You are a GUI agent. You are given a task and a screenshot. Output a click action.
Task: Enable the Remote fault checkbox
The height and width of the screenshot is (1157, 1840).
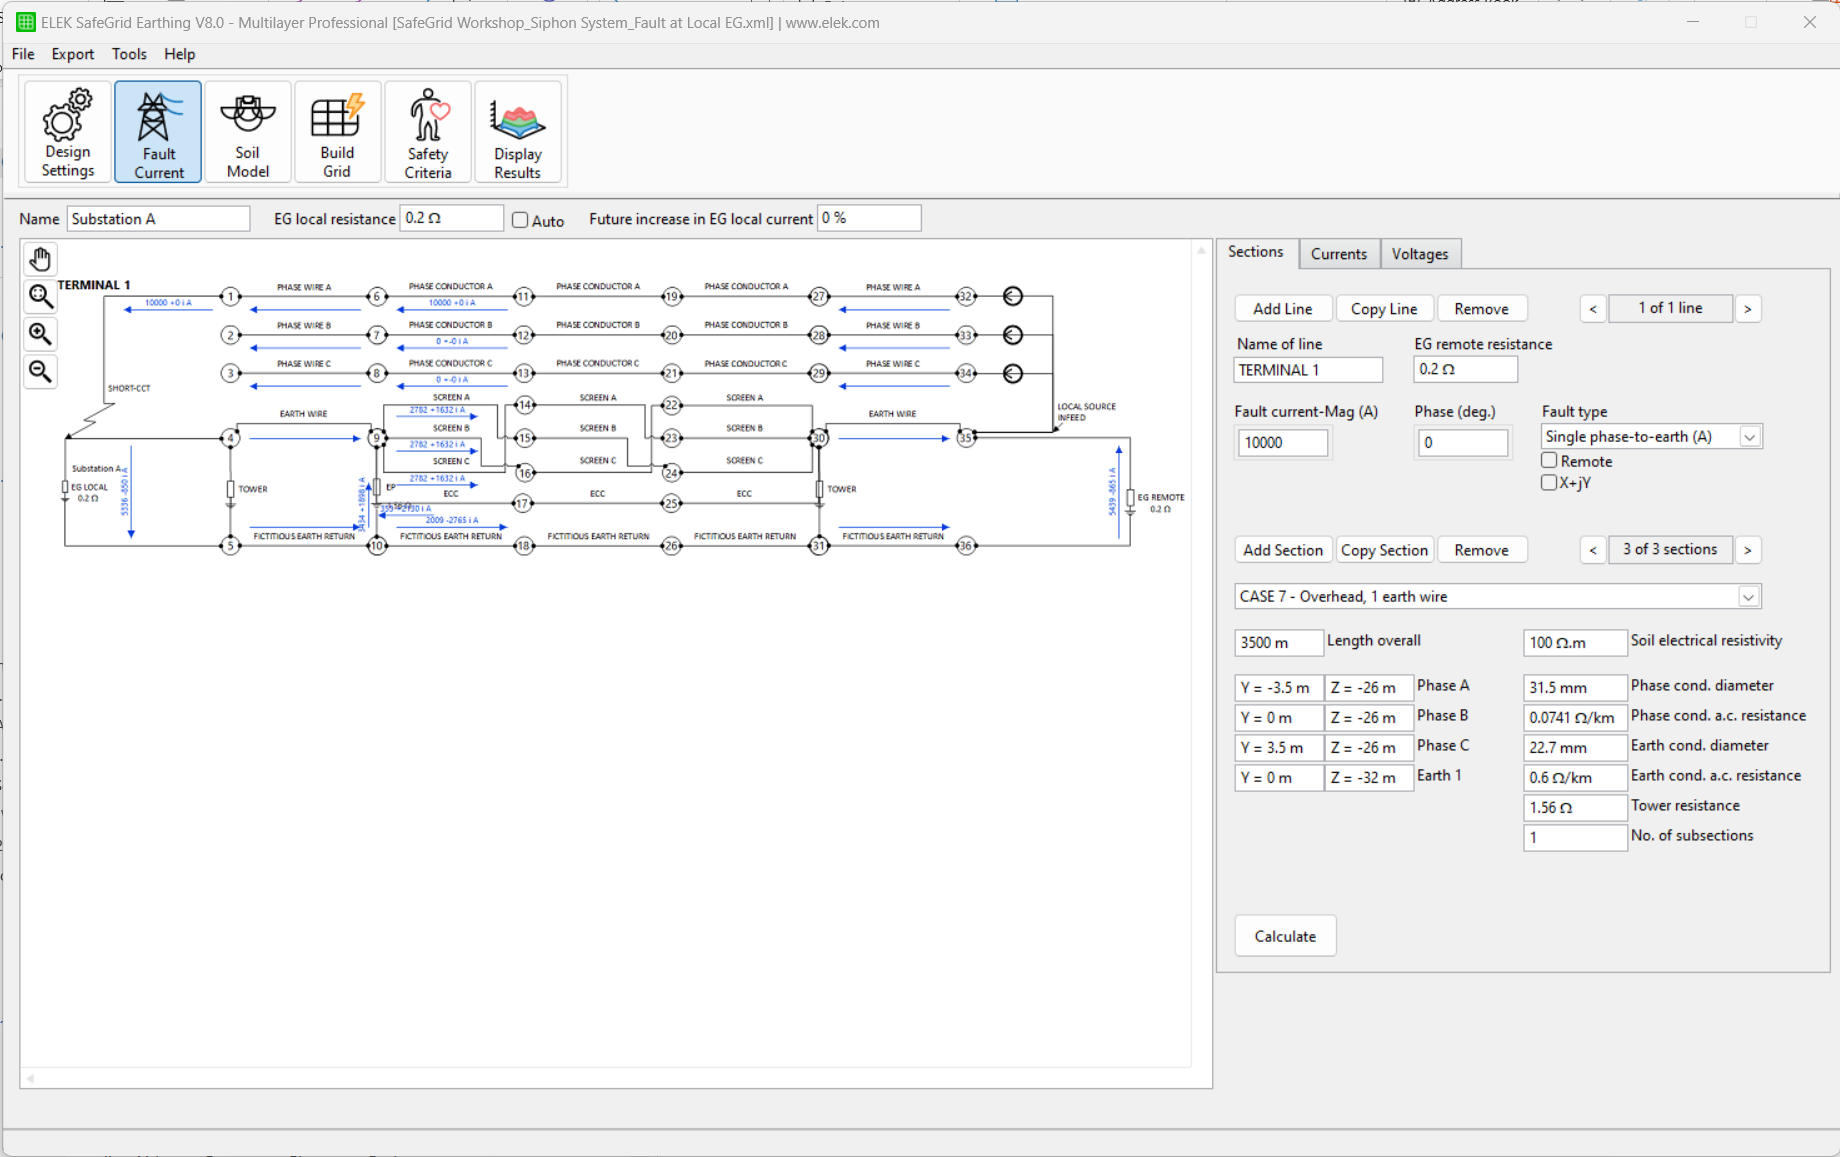pos(1549,461)
